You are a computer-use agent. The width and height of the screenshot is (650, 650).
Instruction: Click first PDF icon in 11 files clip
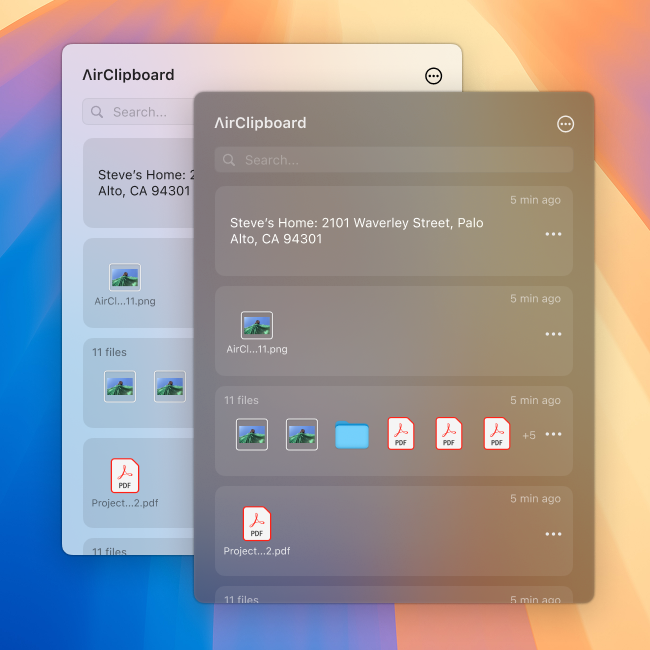coord(400,433)
